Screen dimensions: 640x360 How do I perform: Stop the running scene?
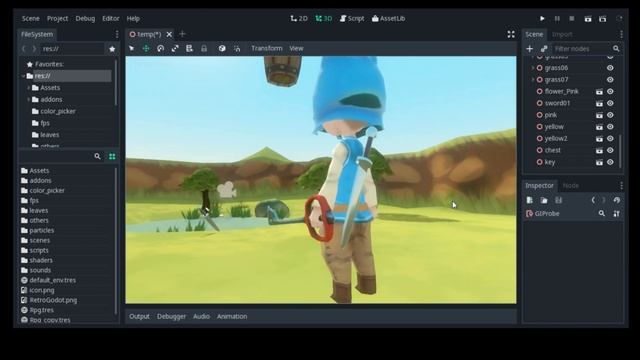pos(572,18)
